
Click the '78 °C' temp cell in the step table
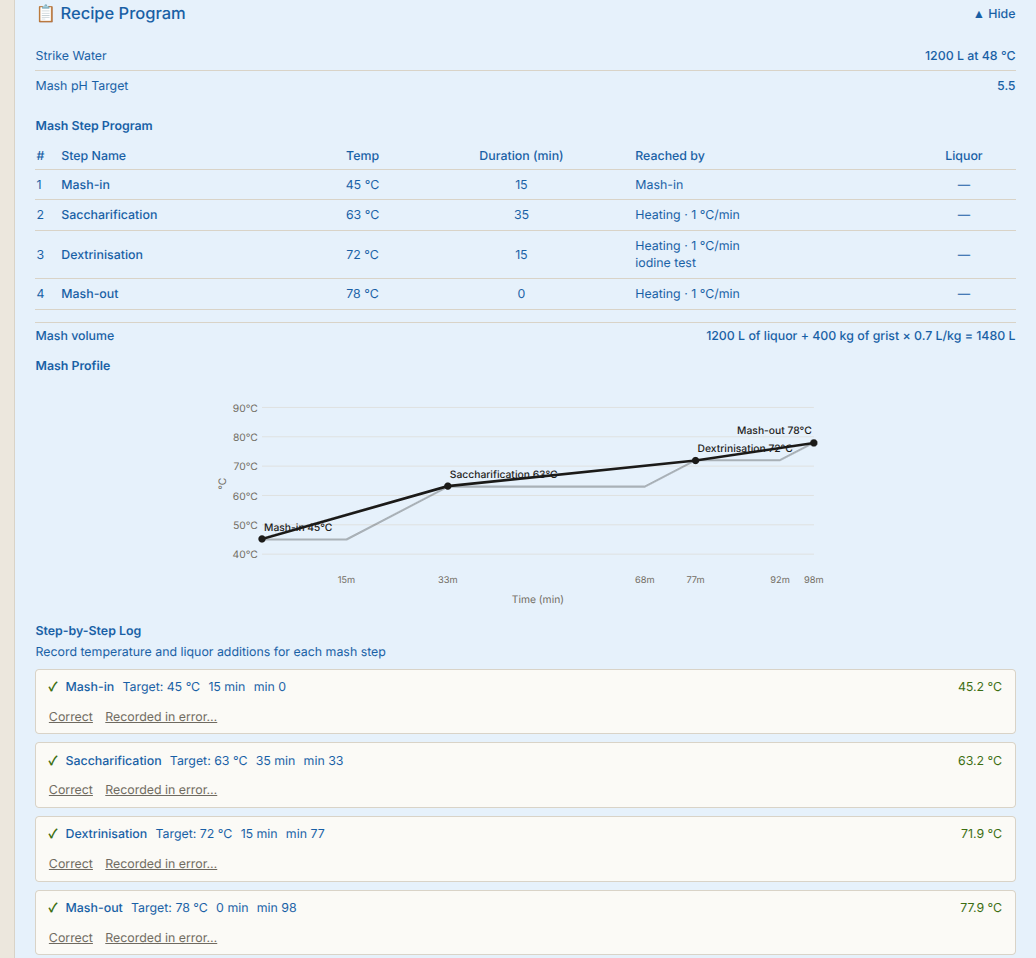tap(363, 294)
